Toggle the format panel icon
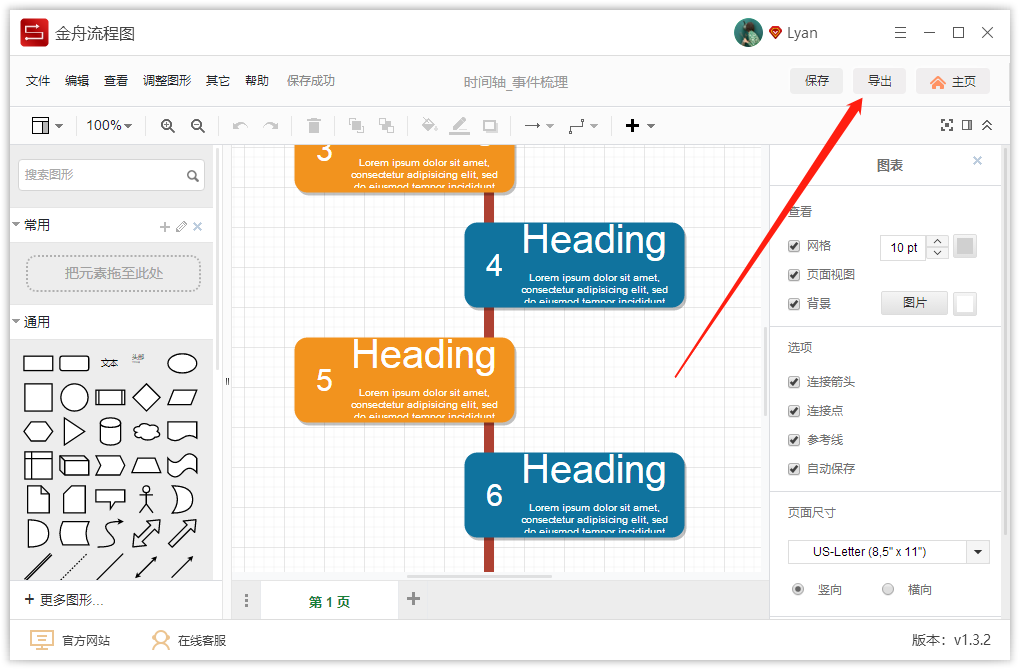This screenshot has width=1020, height=670. 967,126
